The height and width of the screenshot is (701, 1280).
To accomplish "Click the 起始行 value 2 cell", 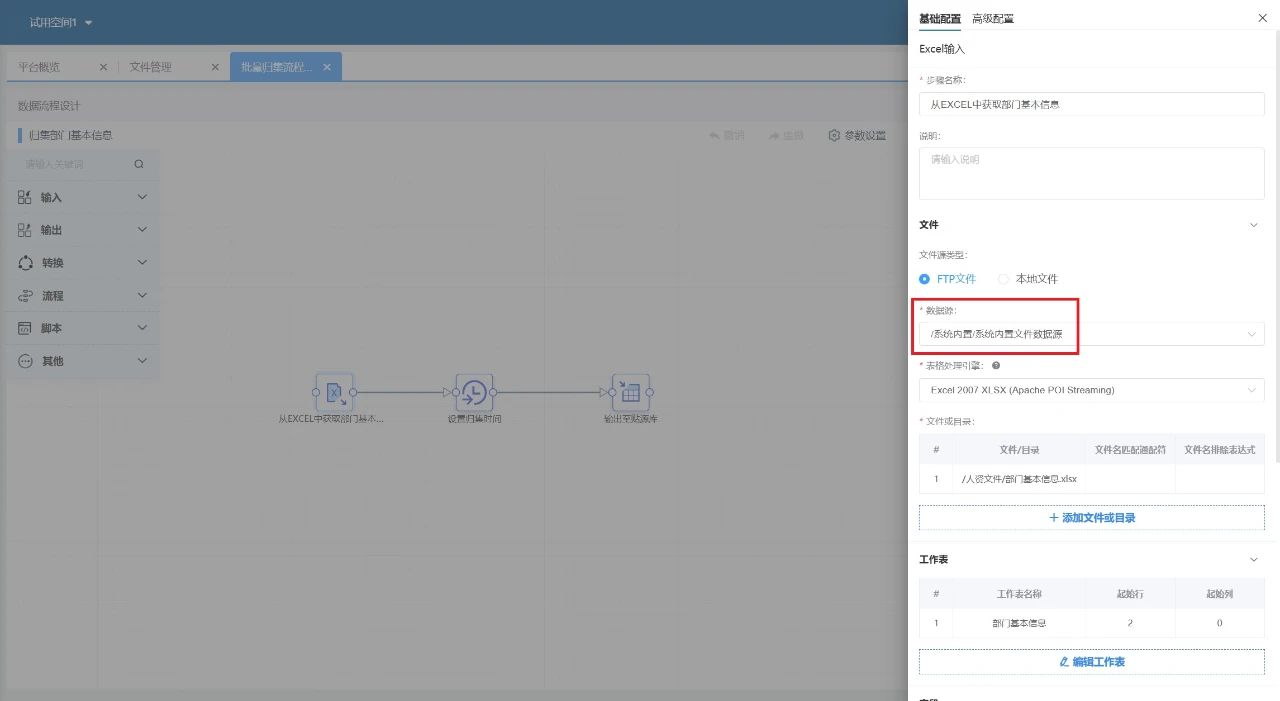I will point(1130,623).
